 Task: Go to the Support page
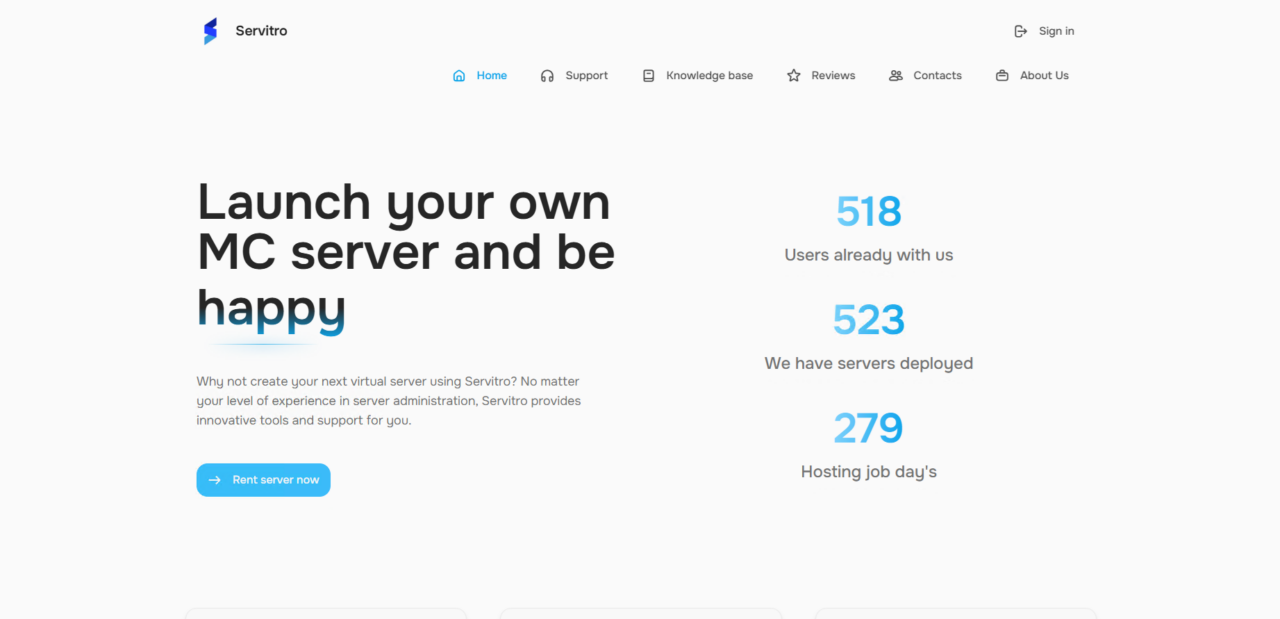(586, 76)
